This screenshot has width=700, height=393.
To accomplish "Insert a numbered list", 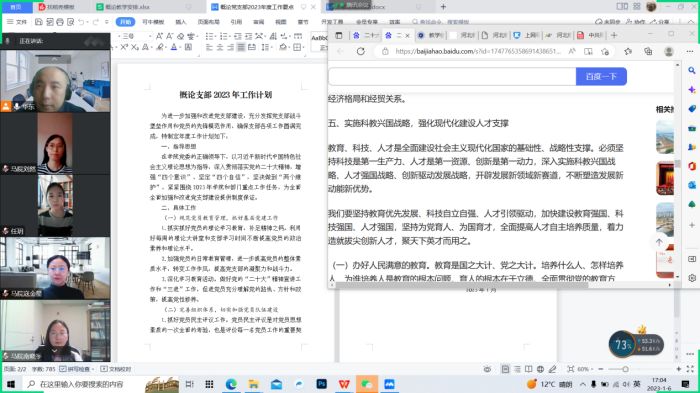I will point(224,36).
